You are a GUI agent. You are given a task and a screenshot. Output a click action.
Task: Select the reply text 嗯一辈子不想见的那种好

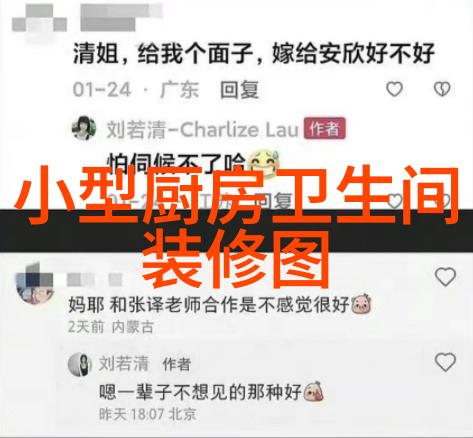[200, 392]
